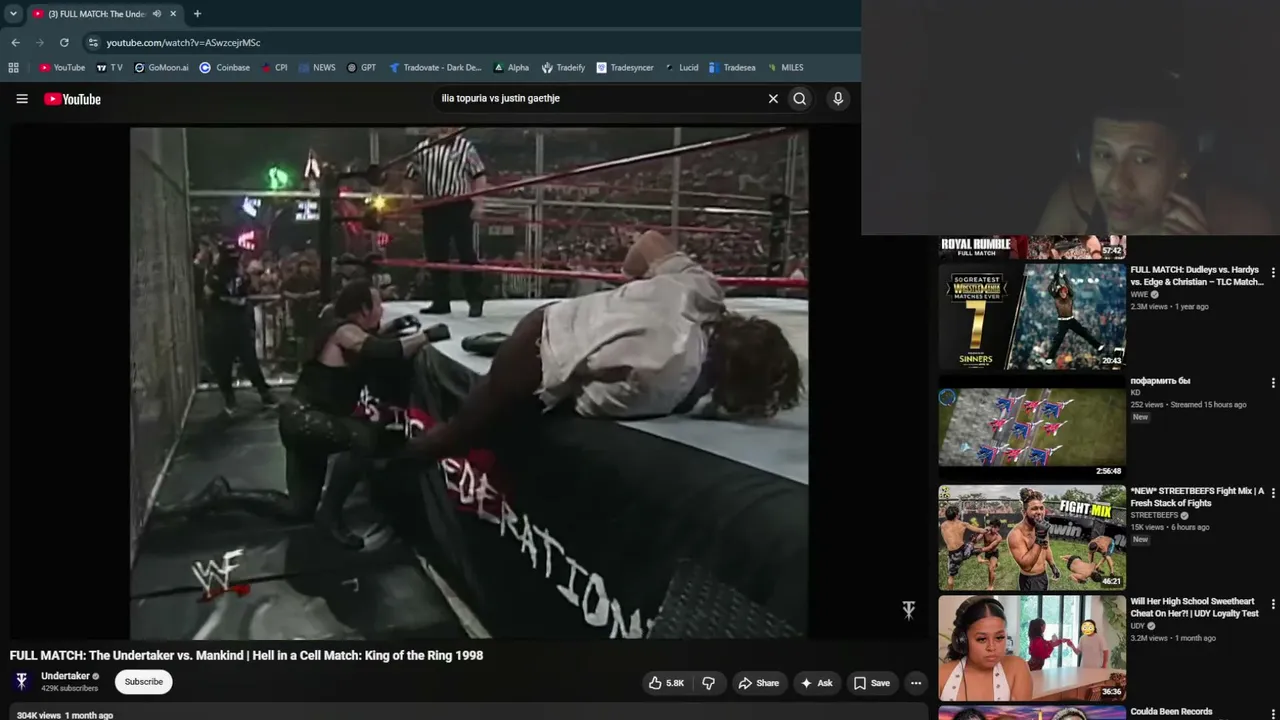Open the apps grid in bookmarks bar

13,68
